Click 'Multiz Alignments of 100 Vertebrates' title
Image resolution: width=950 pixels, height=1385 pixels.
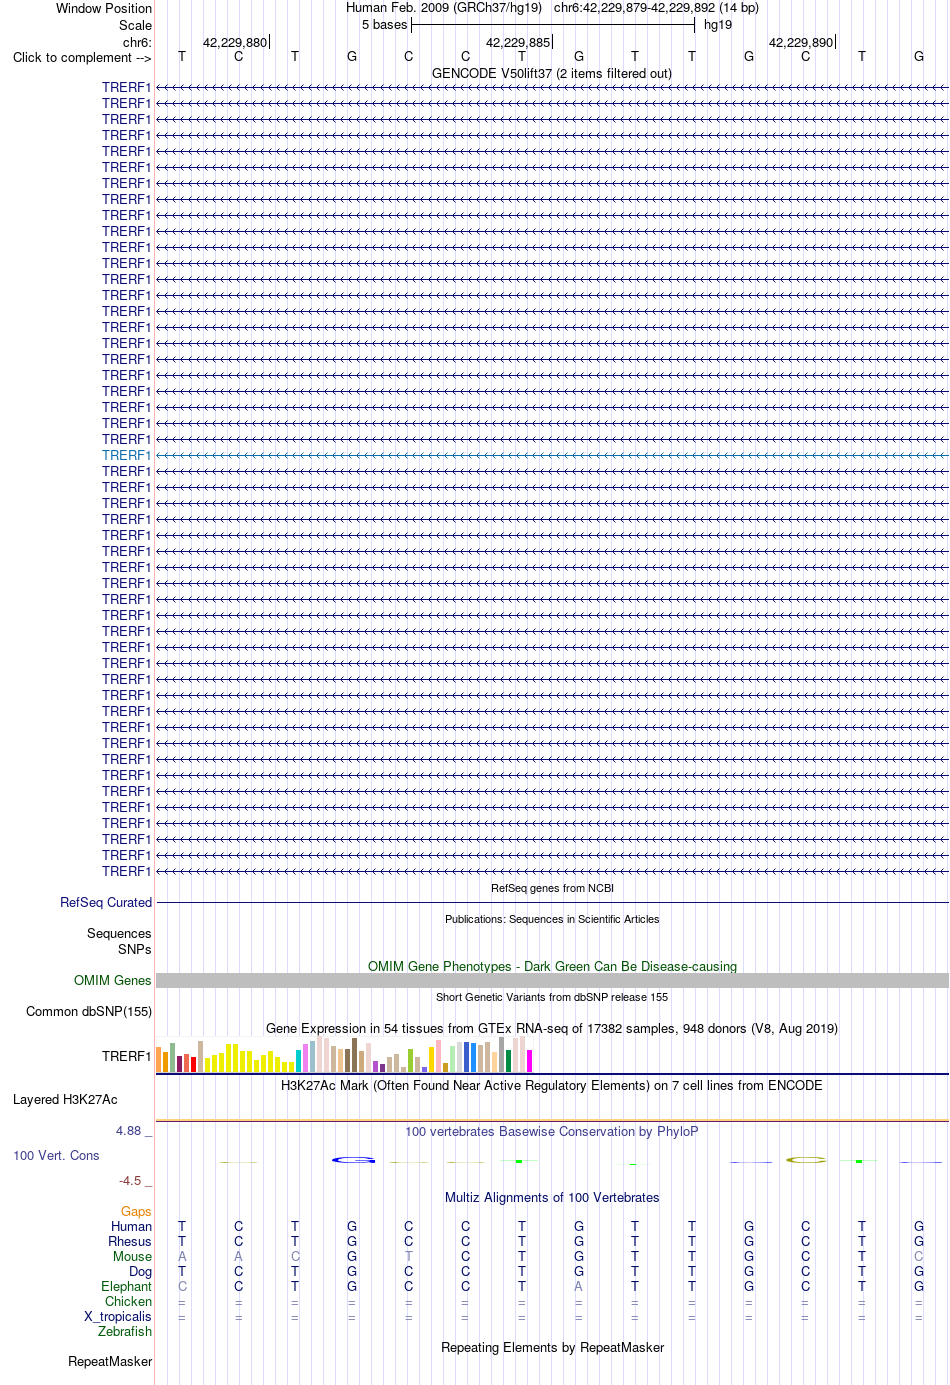[x=552, y=1197]
